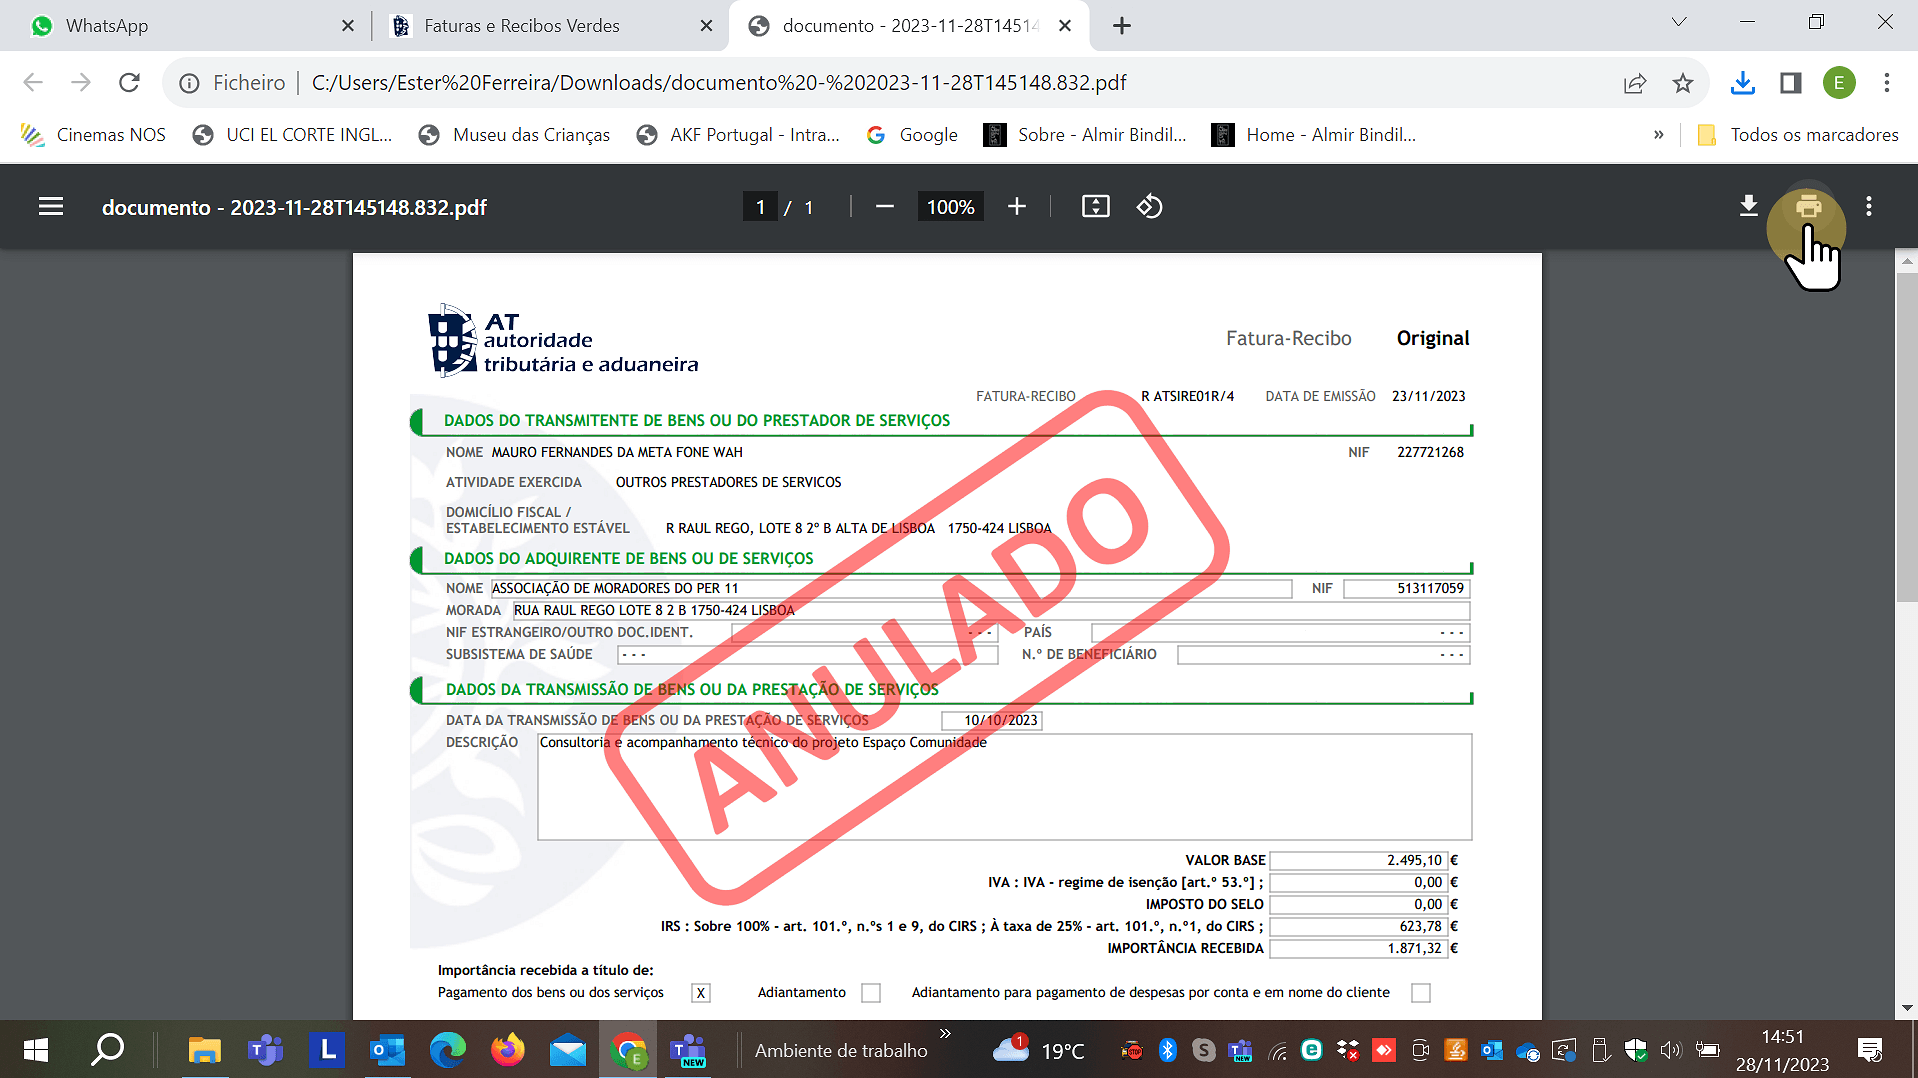The height and width of the screenshot is (1078, 1918).
Task: Zoom out of the PDF
Action: pyautogui.click(x=884, y=207)
